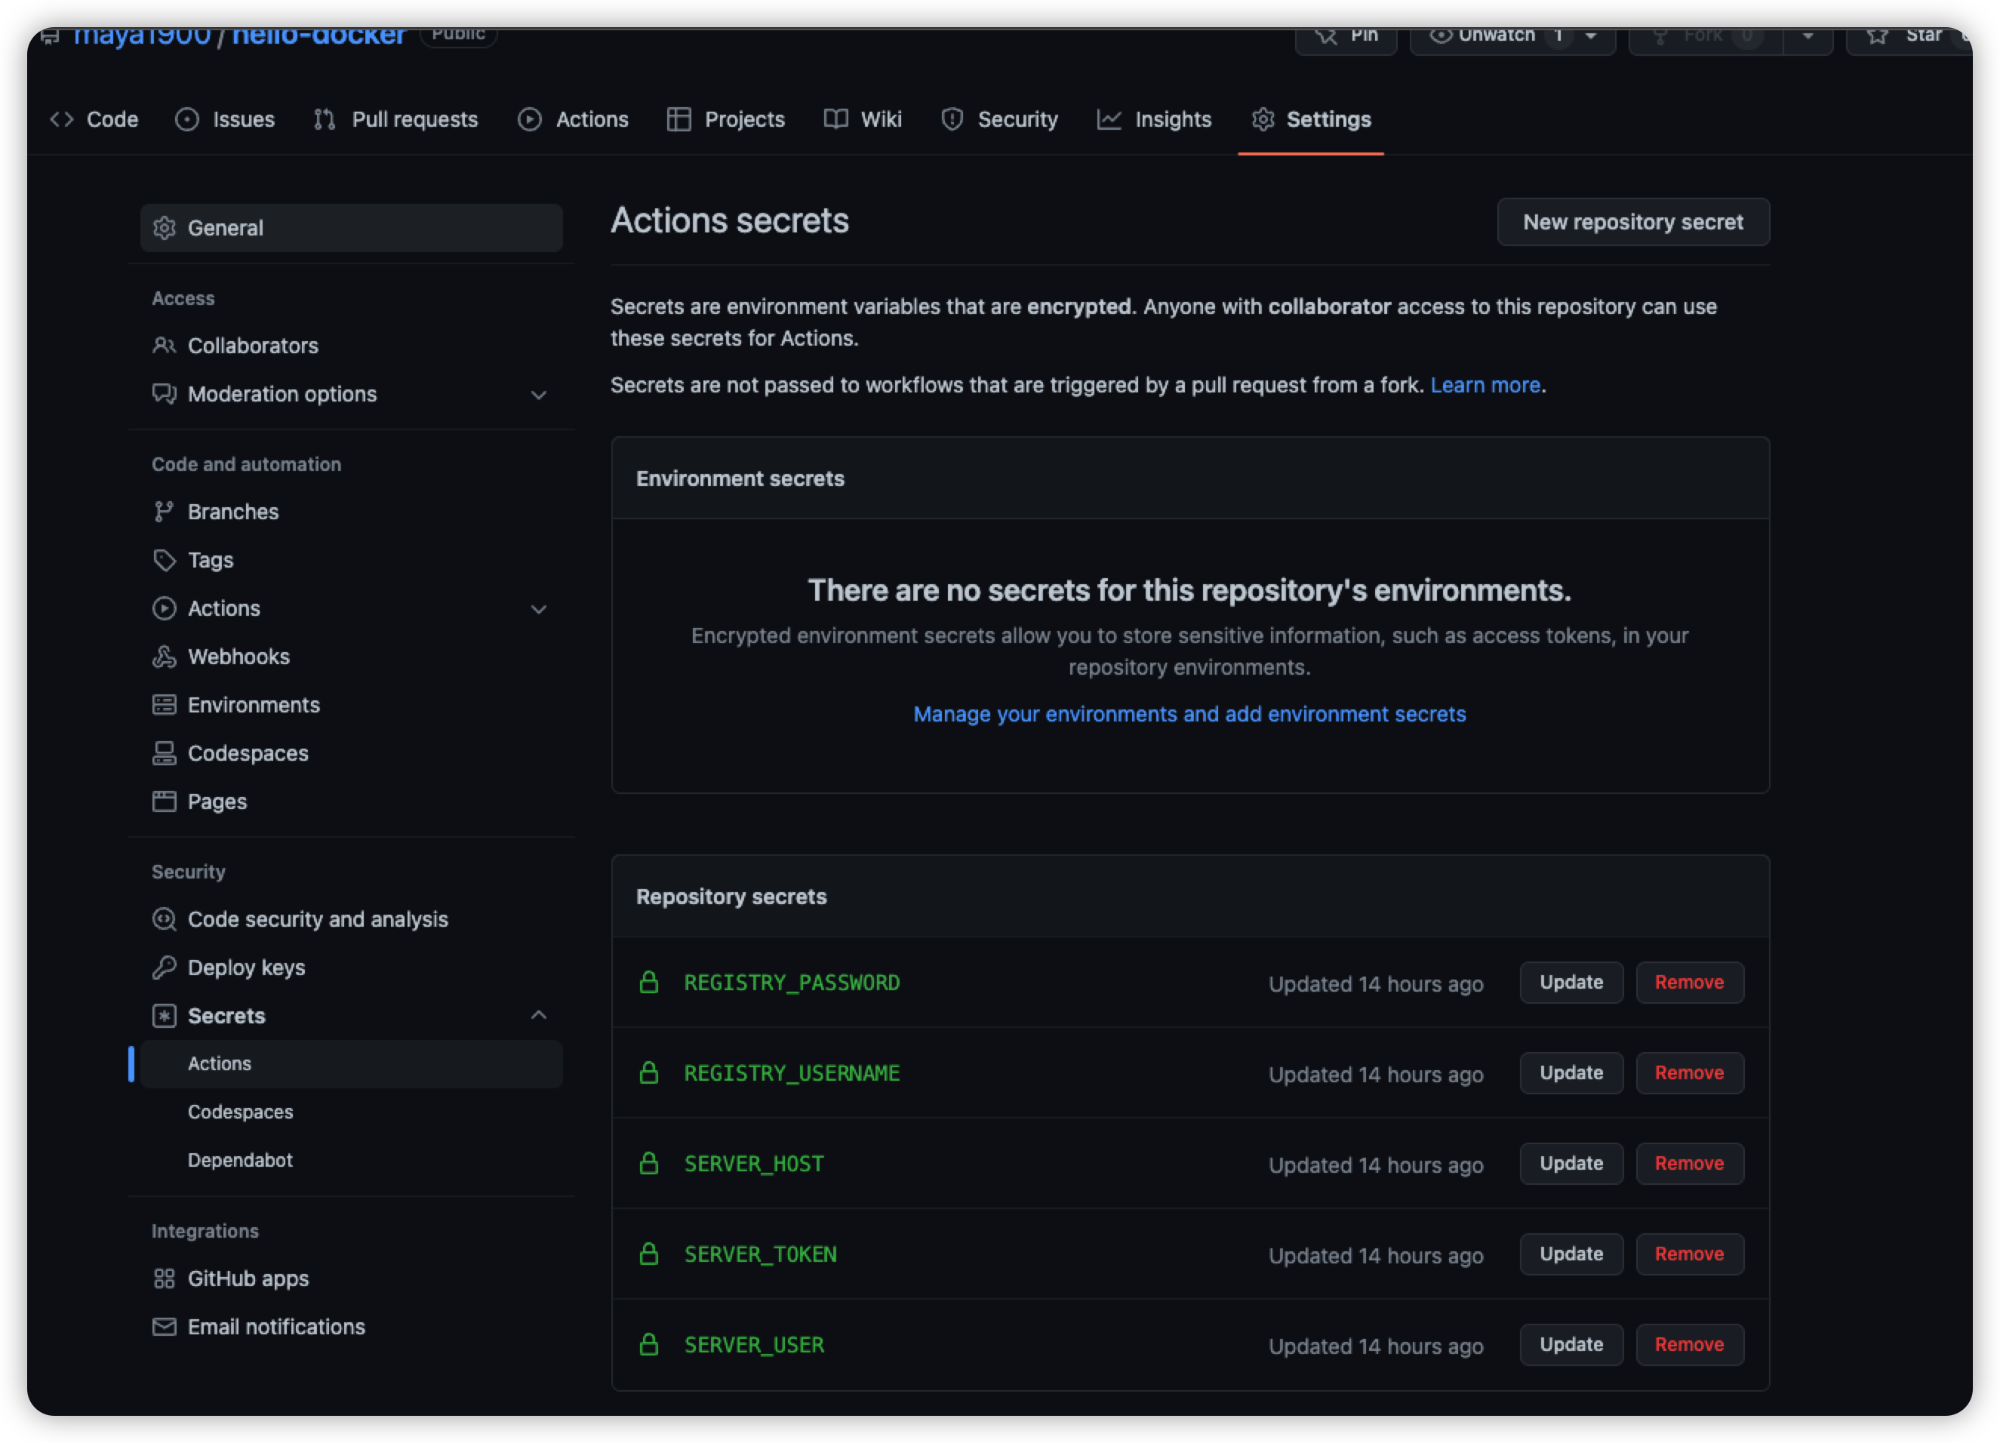Click the Pages browser icon

click(x=164, y=801)
